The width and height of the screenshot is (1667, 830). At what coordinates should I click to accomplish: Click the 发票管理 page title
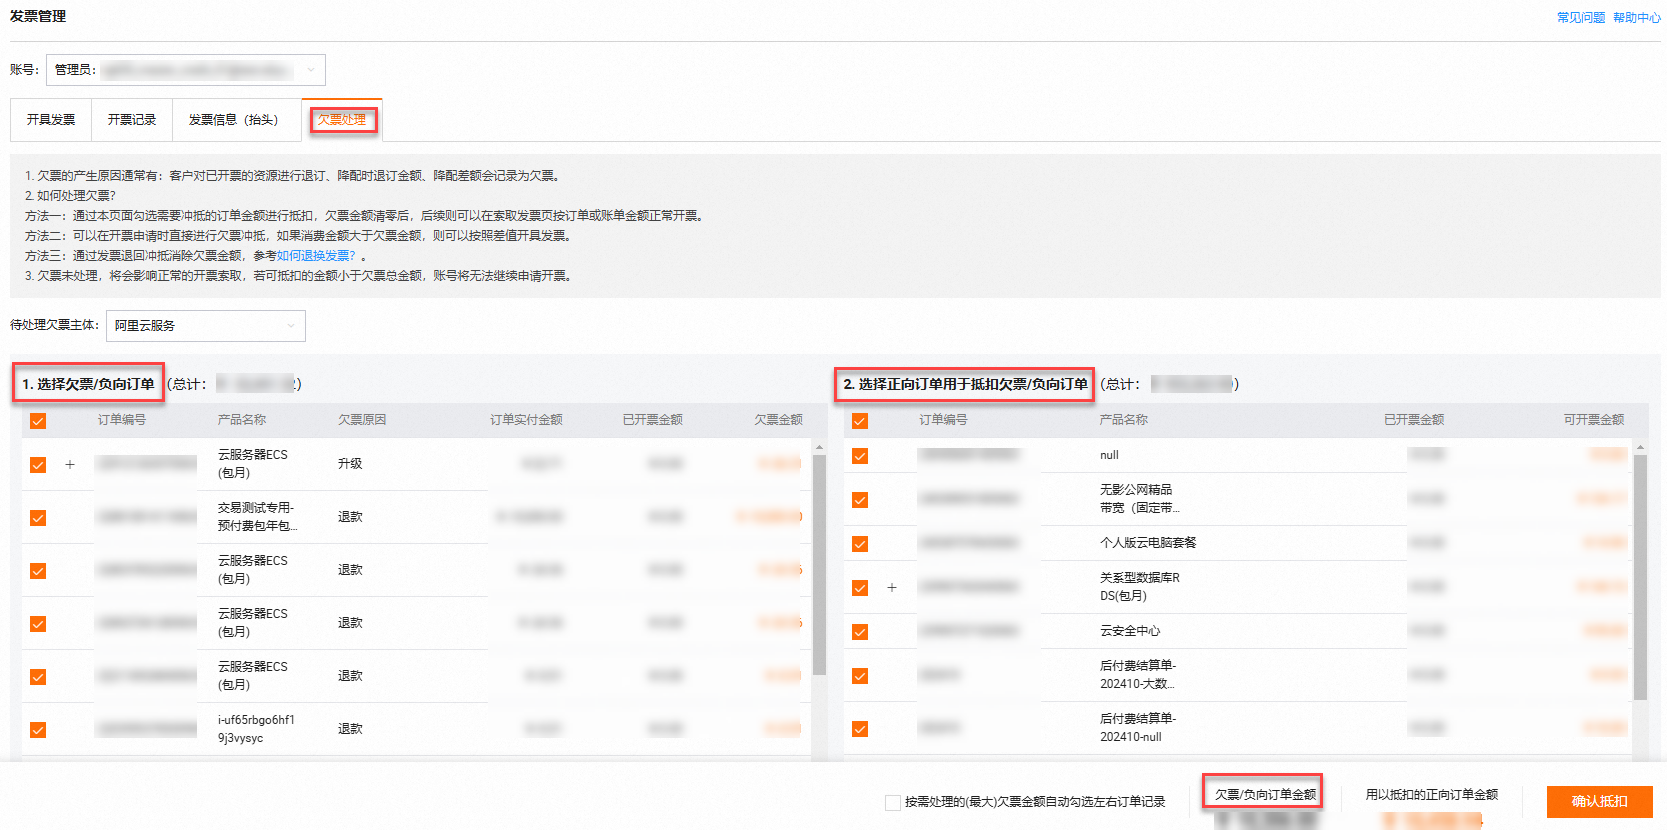(x=38, y=16)
